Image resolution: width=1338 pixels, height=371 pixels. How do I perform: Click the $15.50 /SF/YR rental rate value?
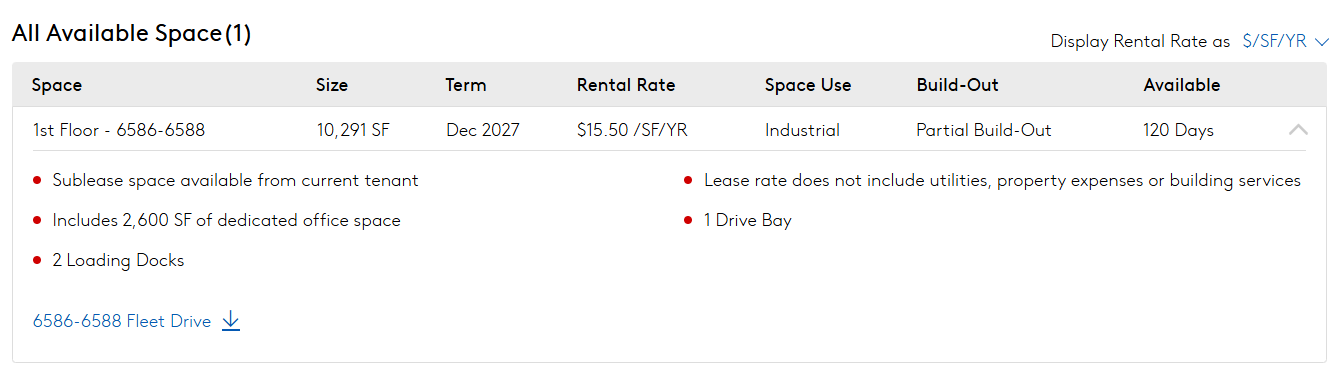[x=632, y=130]
